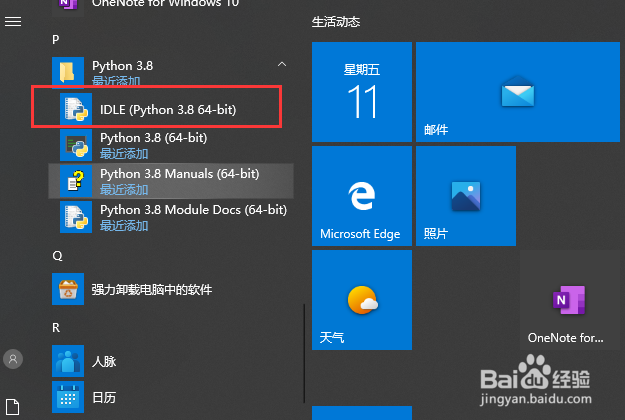Open the 人脉 People app
Image resolution: width=625 pixels, height=420 pixels.
click(x=171, y=361)
